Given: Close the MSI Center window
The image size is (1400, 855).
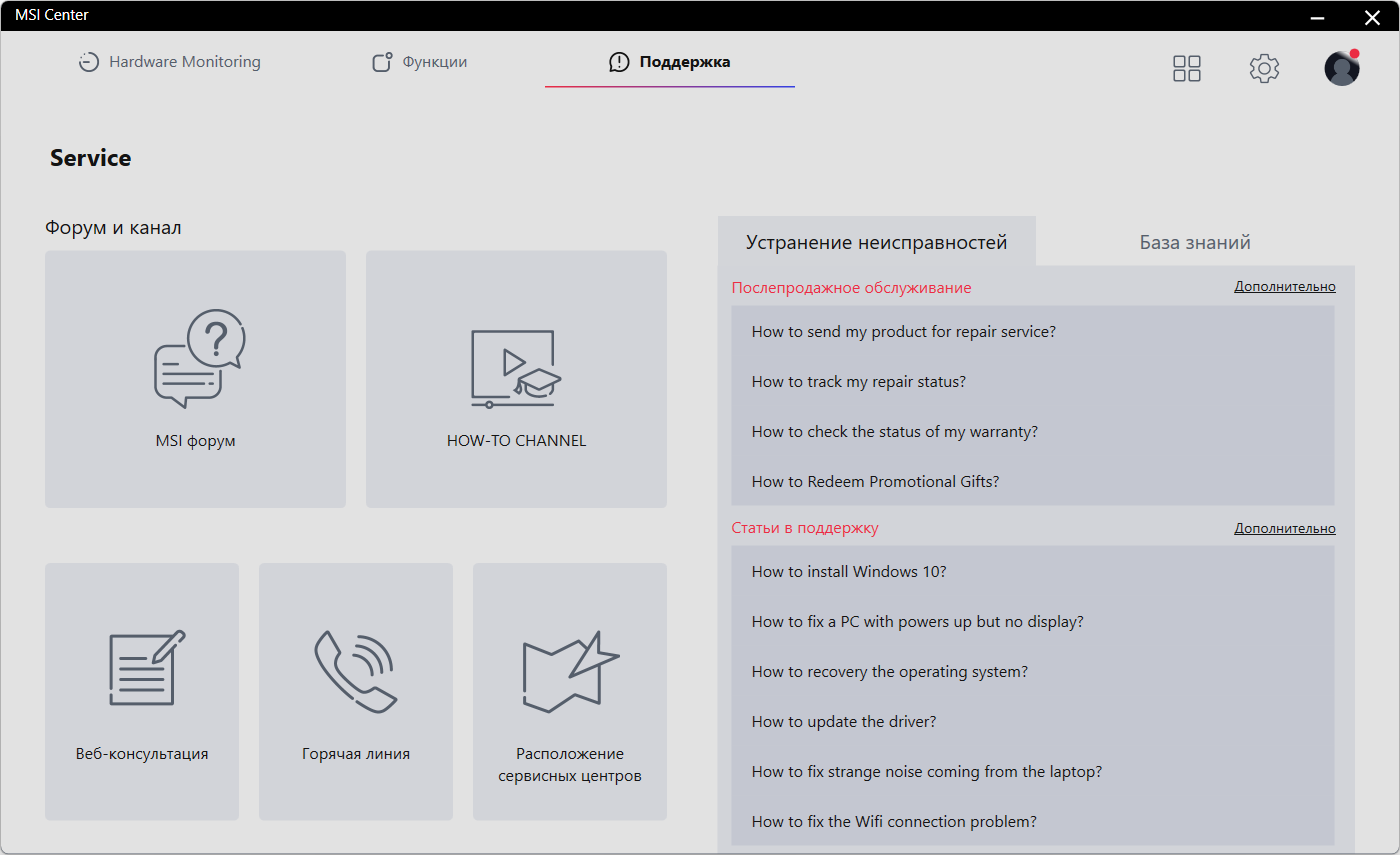Looking at the screenshot, I should [x=1371, y=17].
